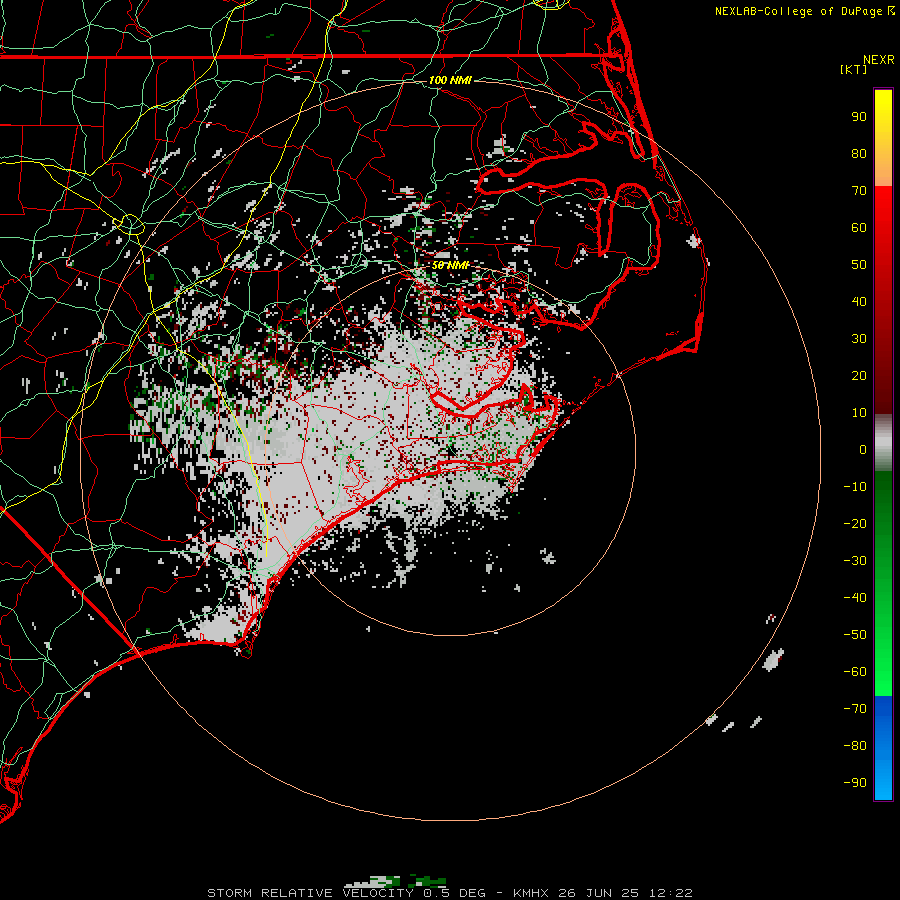Image resolution: width=900 pixels, height=900 pixels.
Task: Select the -30 knot scale label
Action: click(x=855, y=561)
